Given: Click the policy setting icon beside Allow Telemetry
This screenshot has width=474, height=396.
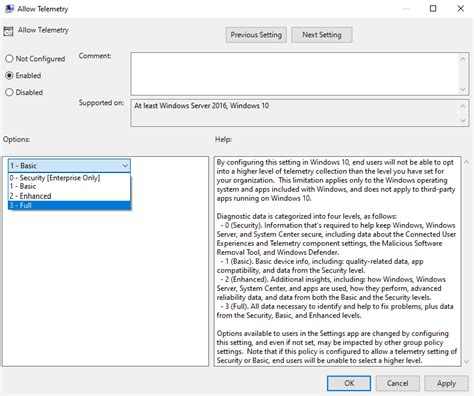Looking at the screenshot, I should pos(8,31).
